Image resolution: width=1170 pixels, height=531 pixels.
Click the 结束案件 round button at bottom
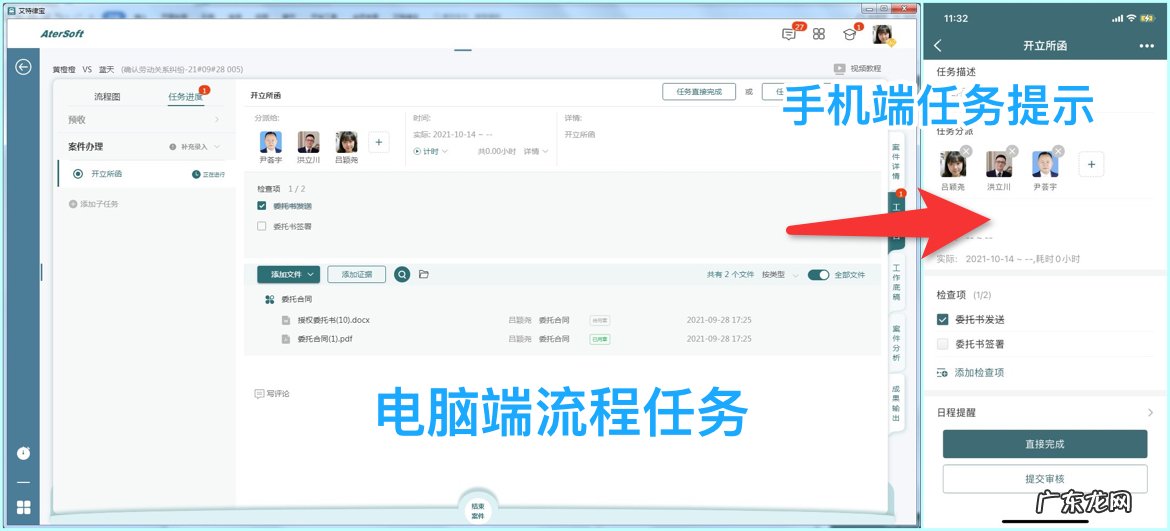point(478,511)
